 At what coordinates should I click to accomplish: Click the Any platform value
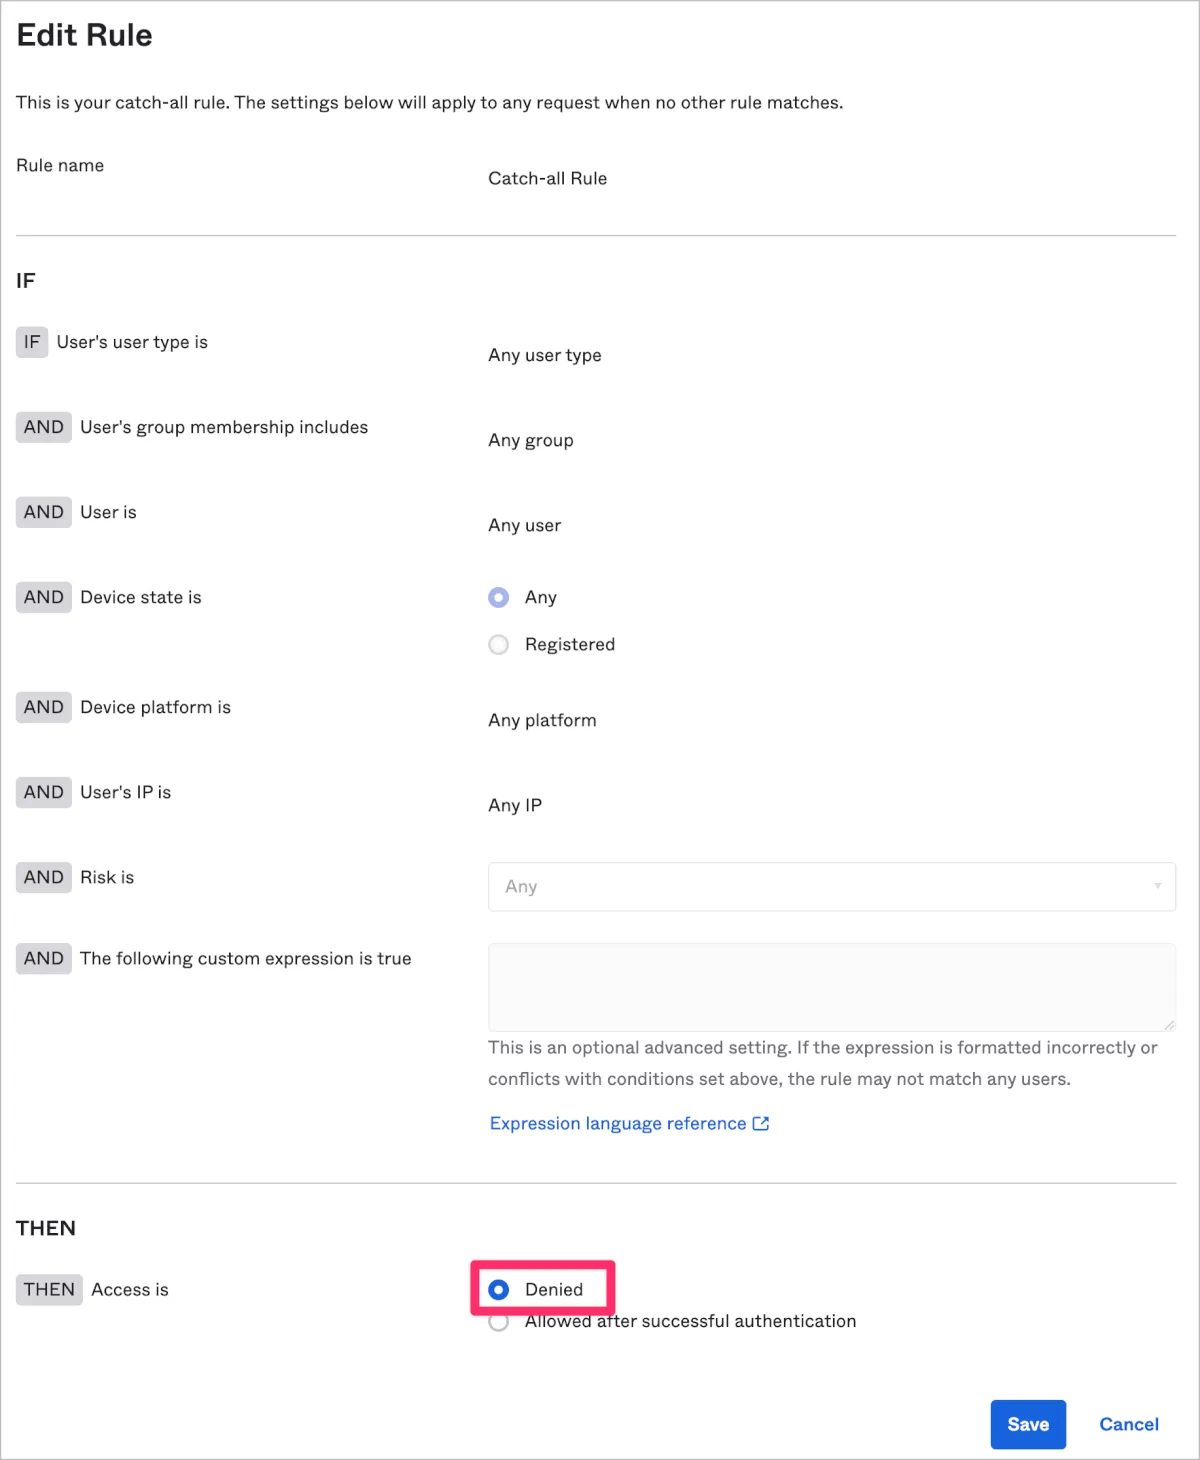tap(542, 720)
